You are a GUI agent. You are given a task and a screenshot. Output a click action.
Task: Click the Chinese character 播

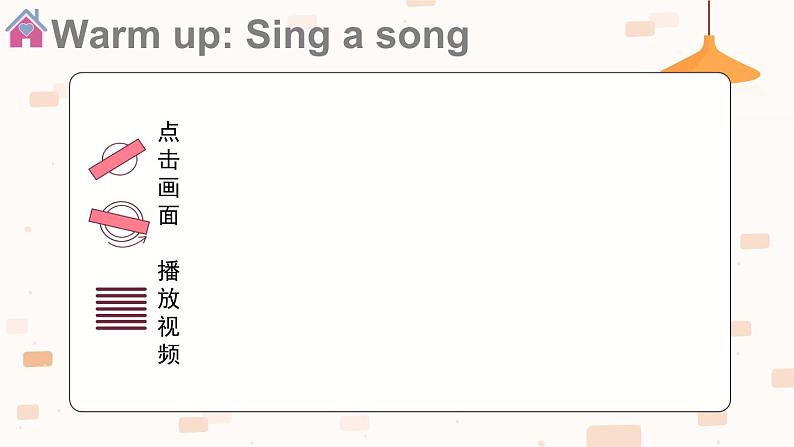169,271
